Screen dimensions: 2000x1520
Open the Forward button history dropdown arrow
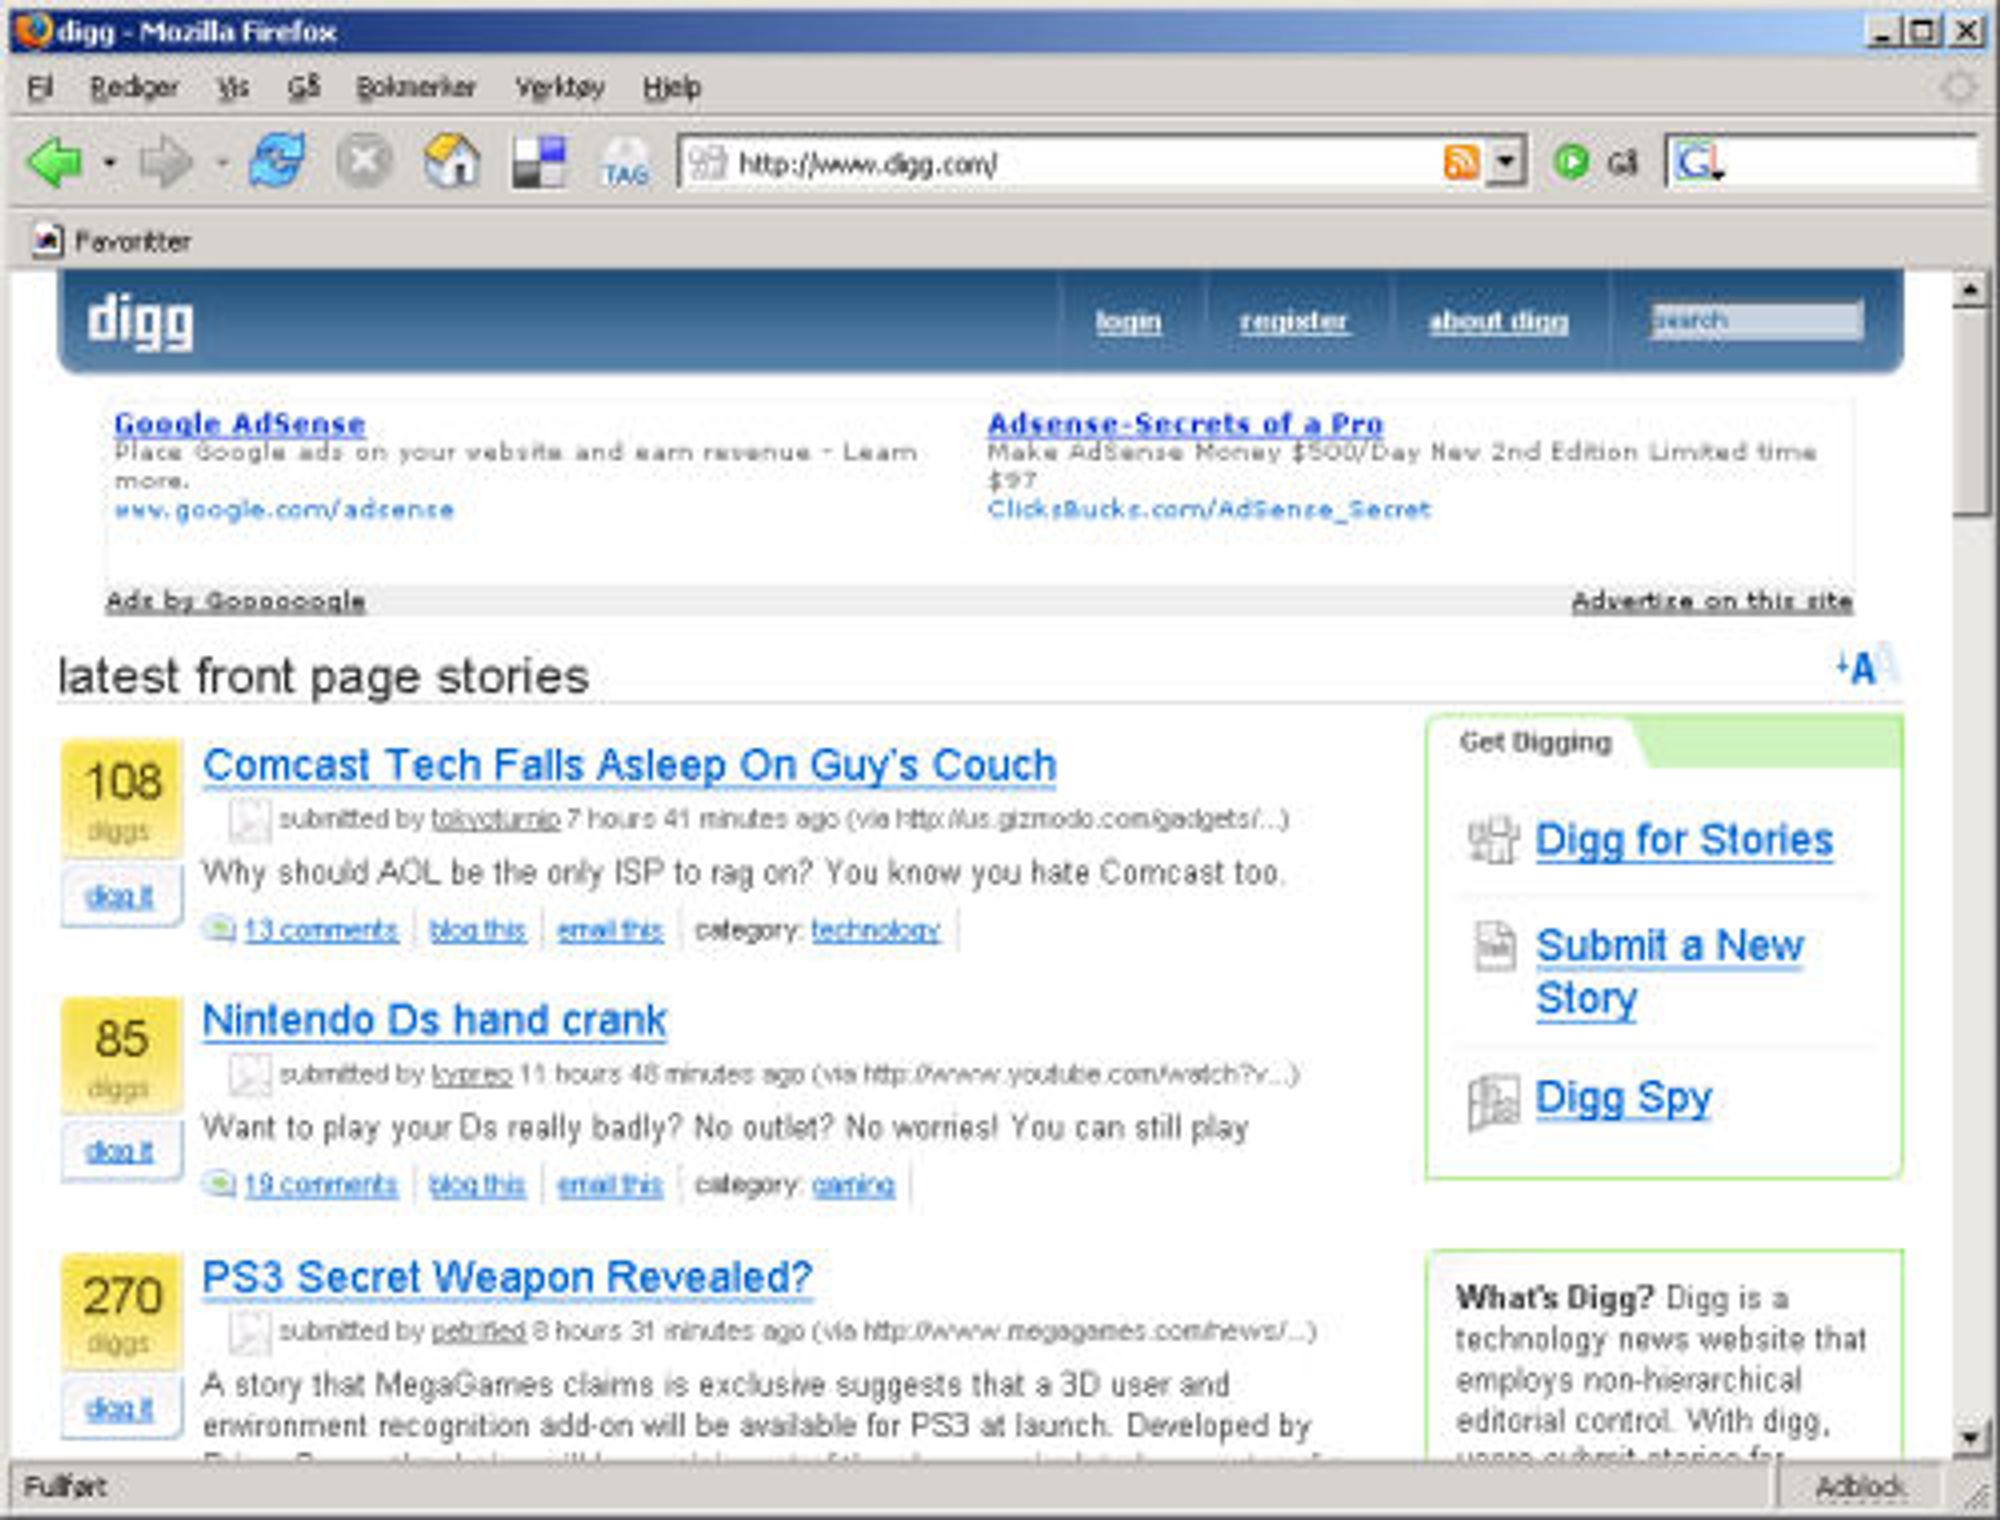click(222, 162)
